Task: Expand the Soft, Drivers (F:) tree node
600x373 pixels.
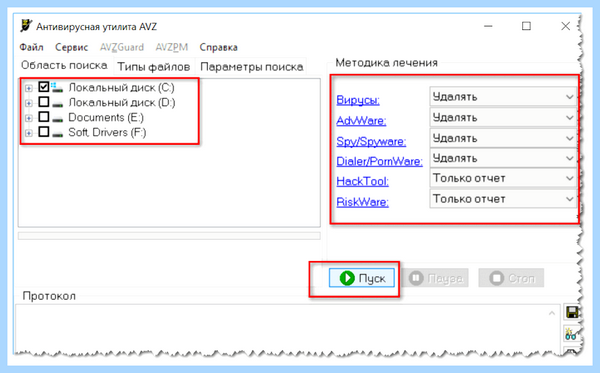Action: click(29, 133)
